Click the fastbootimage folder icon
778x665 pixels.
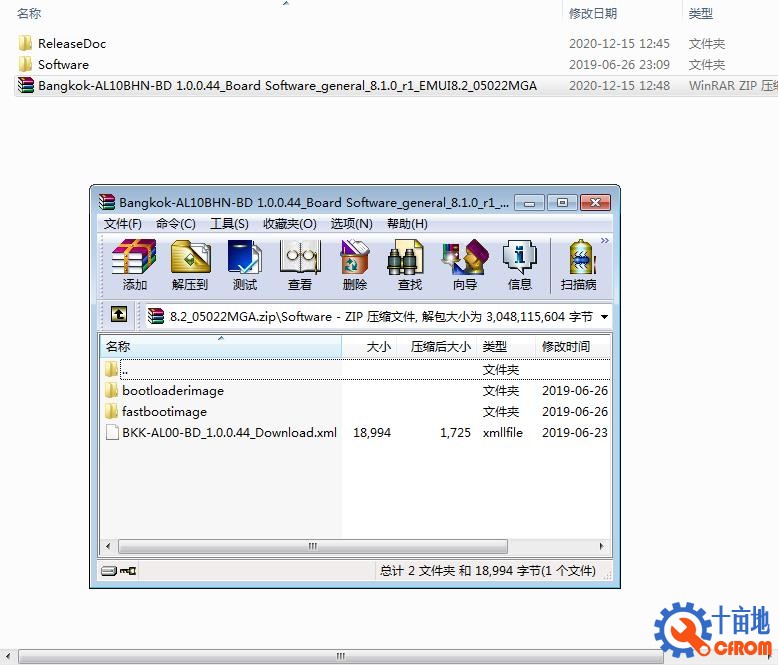pos(112,411)
